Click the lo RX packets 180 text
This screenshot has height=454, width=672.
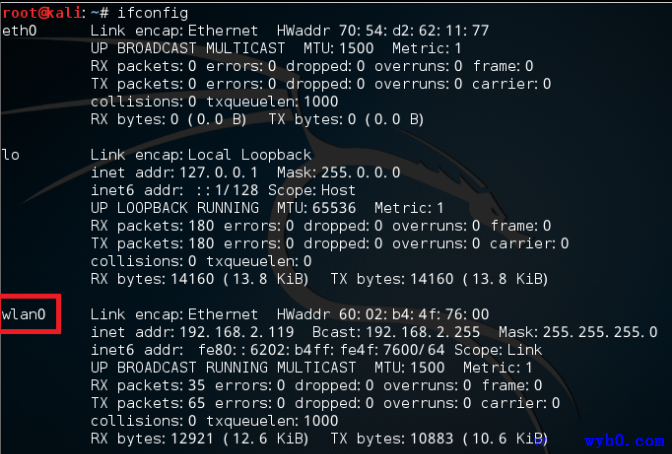point(152,225)
